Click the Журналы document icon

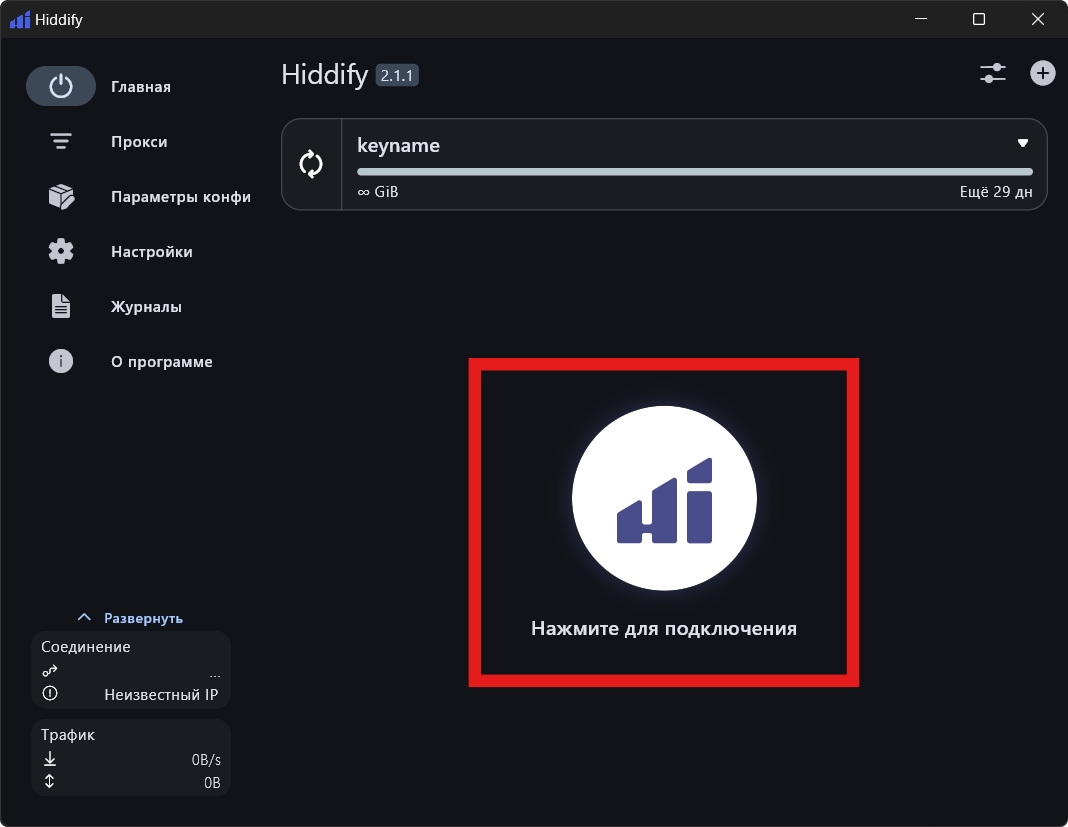[x=61, y=307]
